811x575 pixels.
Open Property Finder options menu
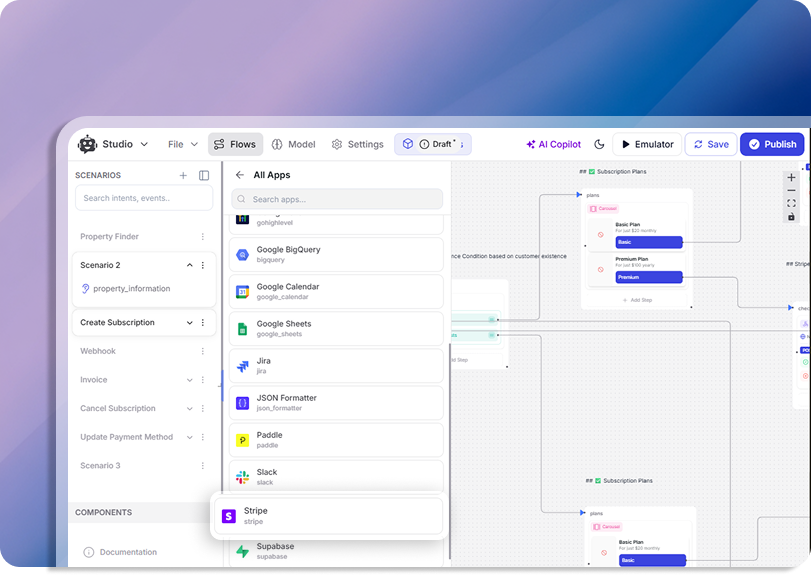[203, 236]
